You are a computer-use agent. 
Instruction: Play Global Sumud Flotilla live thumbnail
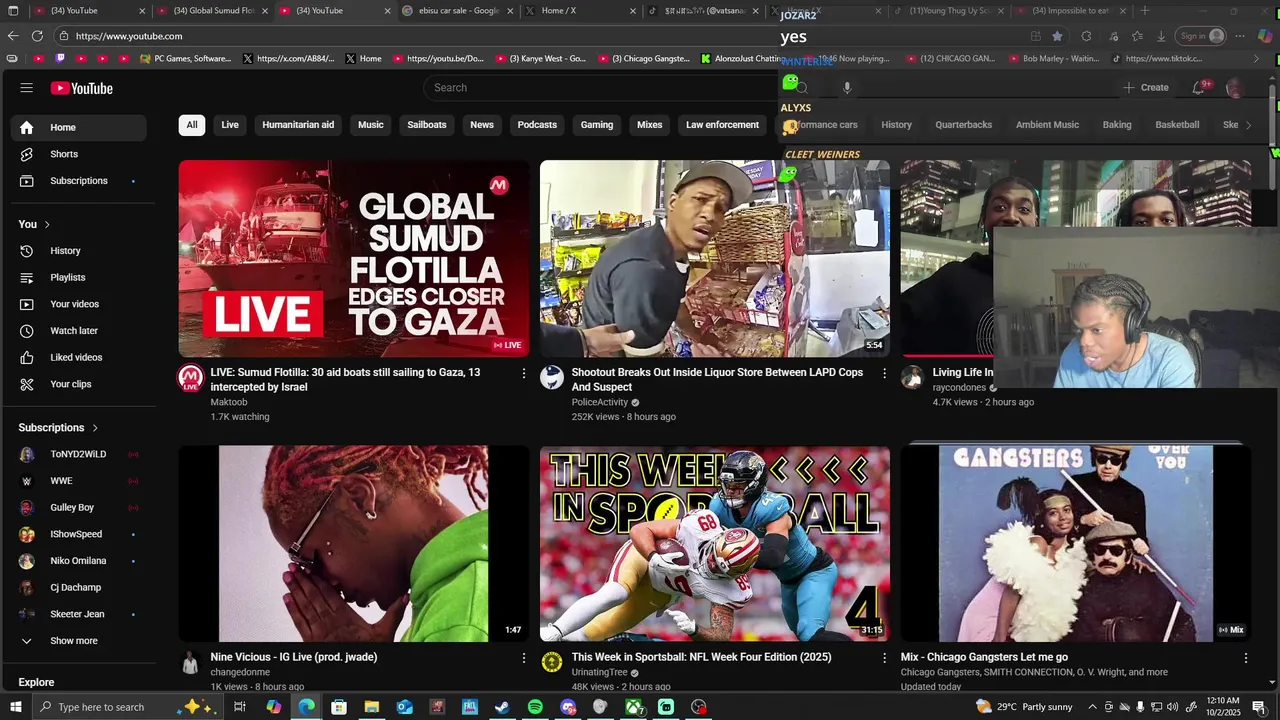(x=354, y=258)
